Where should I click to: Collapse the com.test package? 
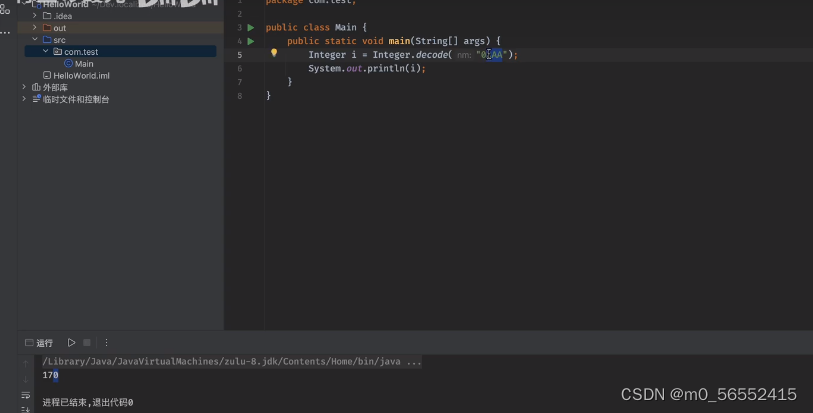click(46, 51)
